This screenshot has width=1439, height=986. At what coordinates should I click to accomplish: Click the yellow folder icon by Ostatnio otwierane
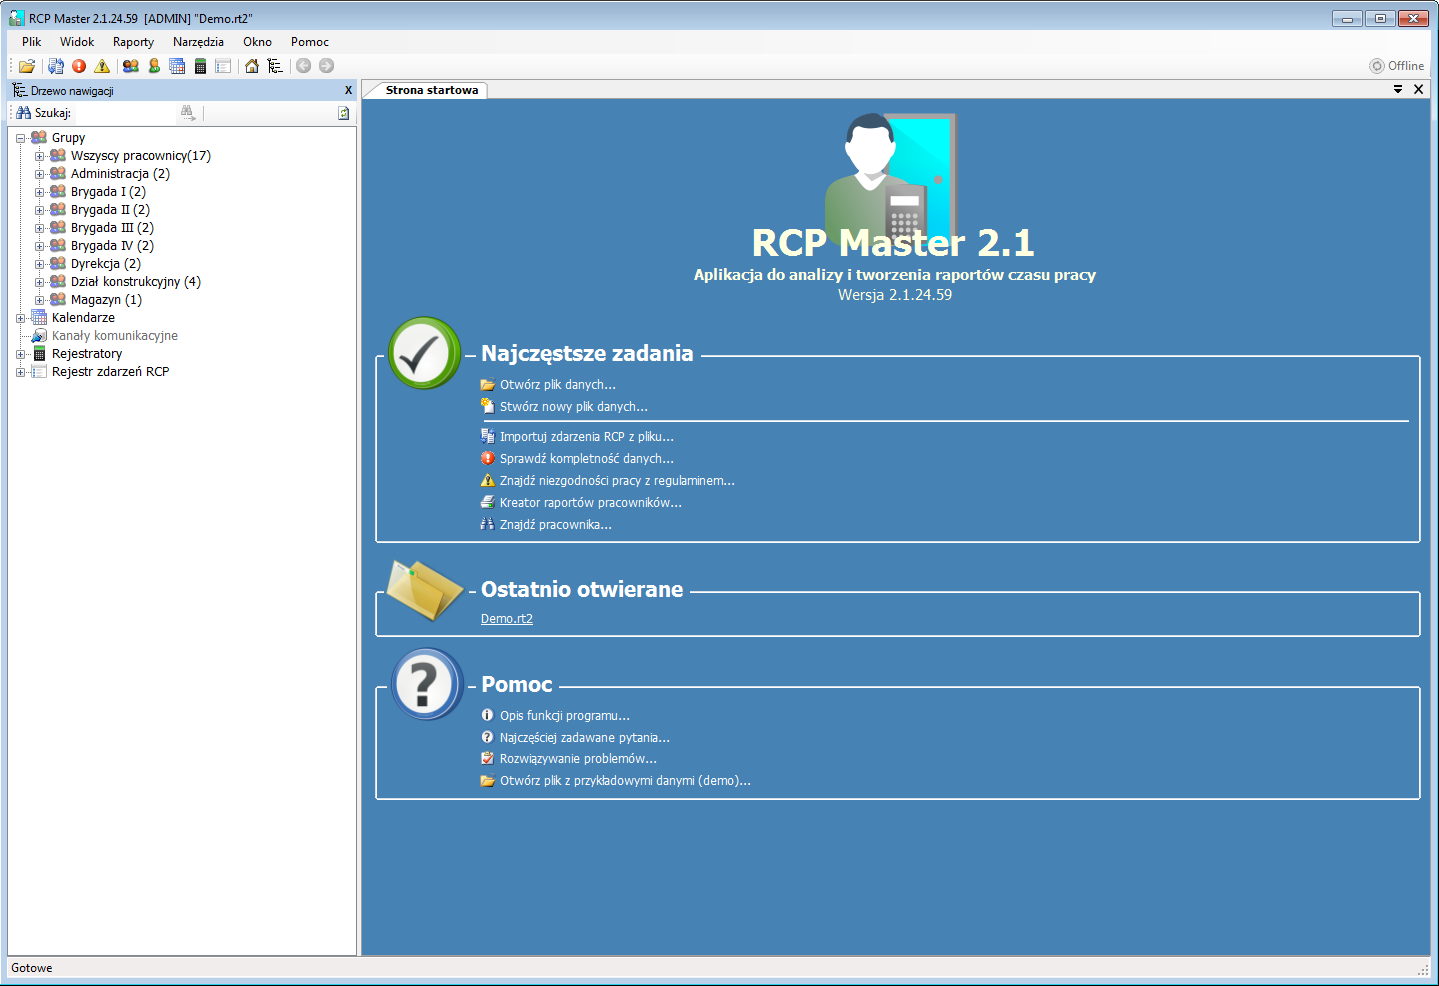click(x=424, y=590)
